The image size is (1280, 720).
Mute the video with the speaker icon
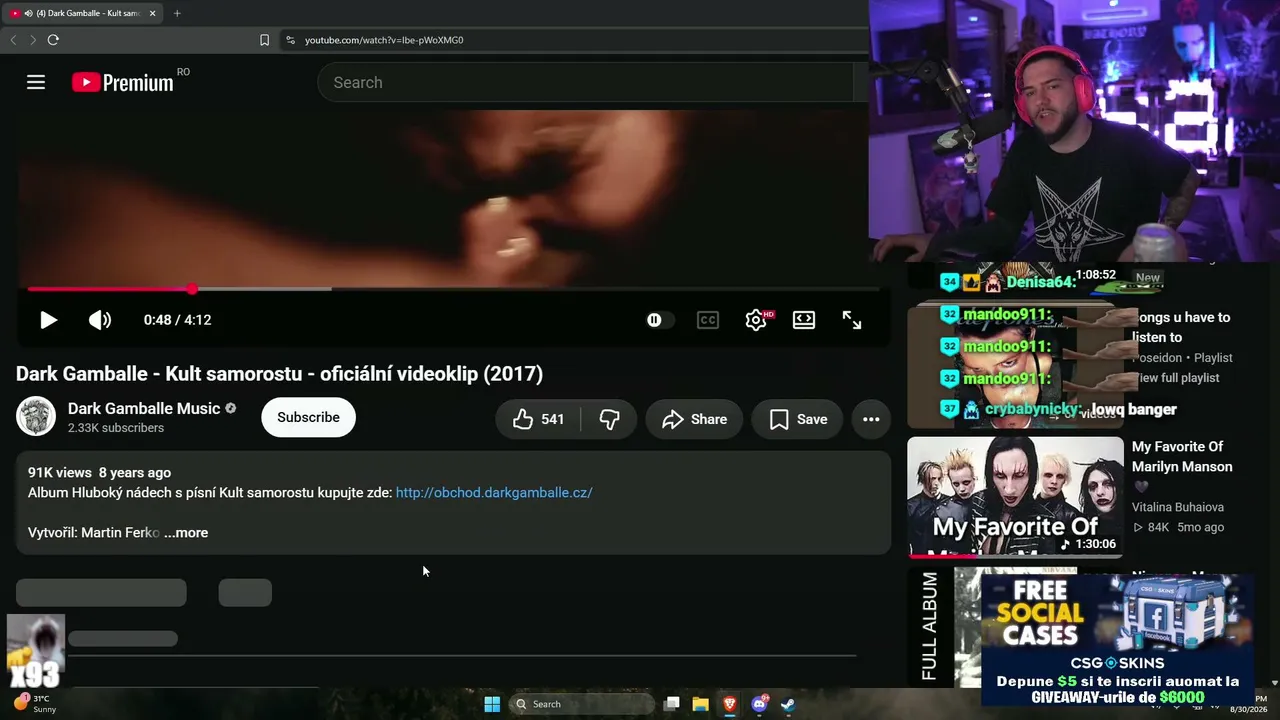point(100,320)
